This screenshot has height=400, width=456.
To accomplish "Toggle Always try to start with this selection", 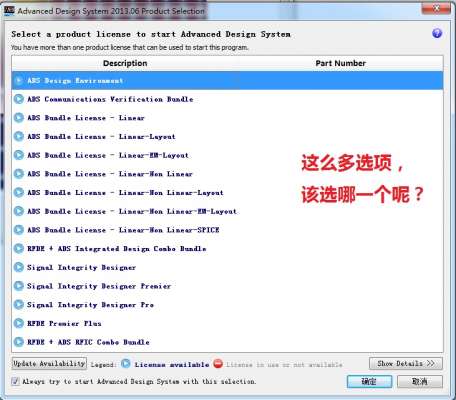I will pyautogui.click(x=15, y=381).
